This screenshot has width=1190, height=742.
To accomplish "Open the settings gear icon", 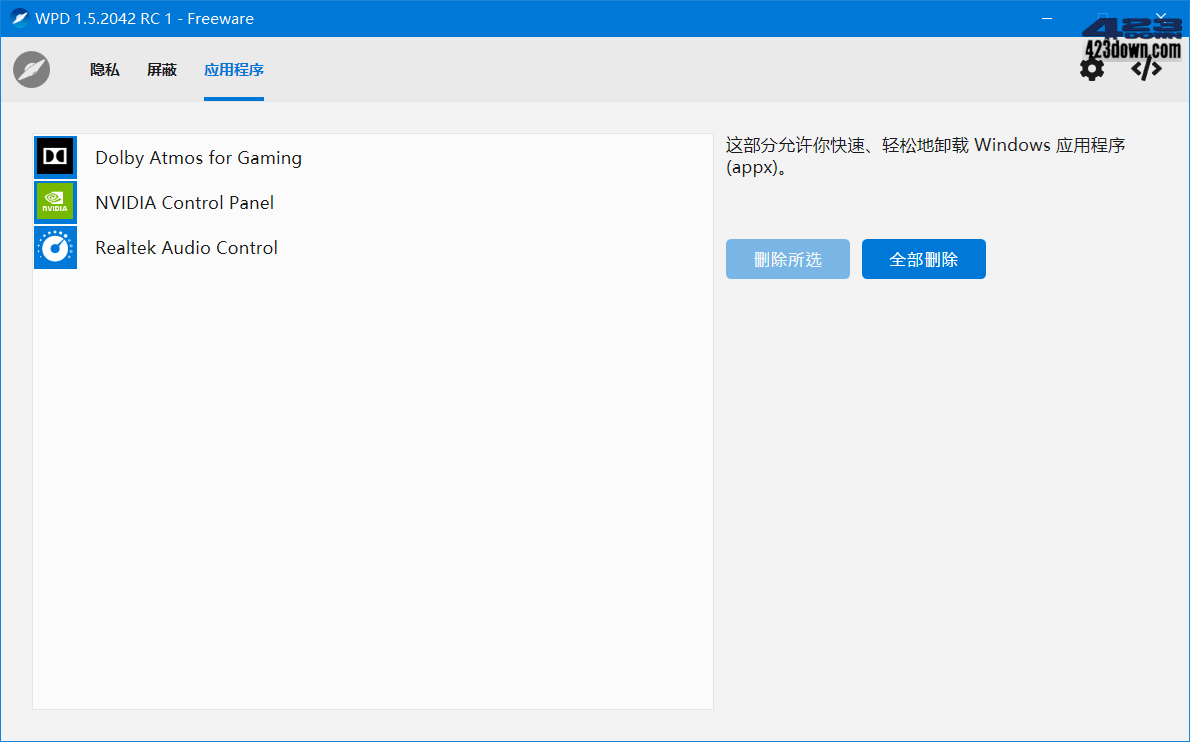I will 1092,68.
